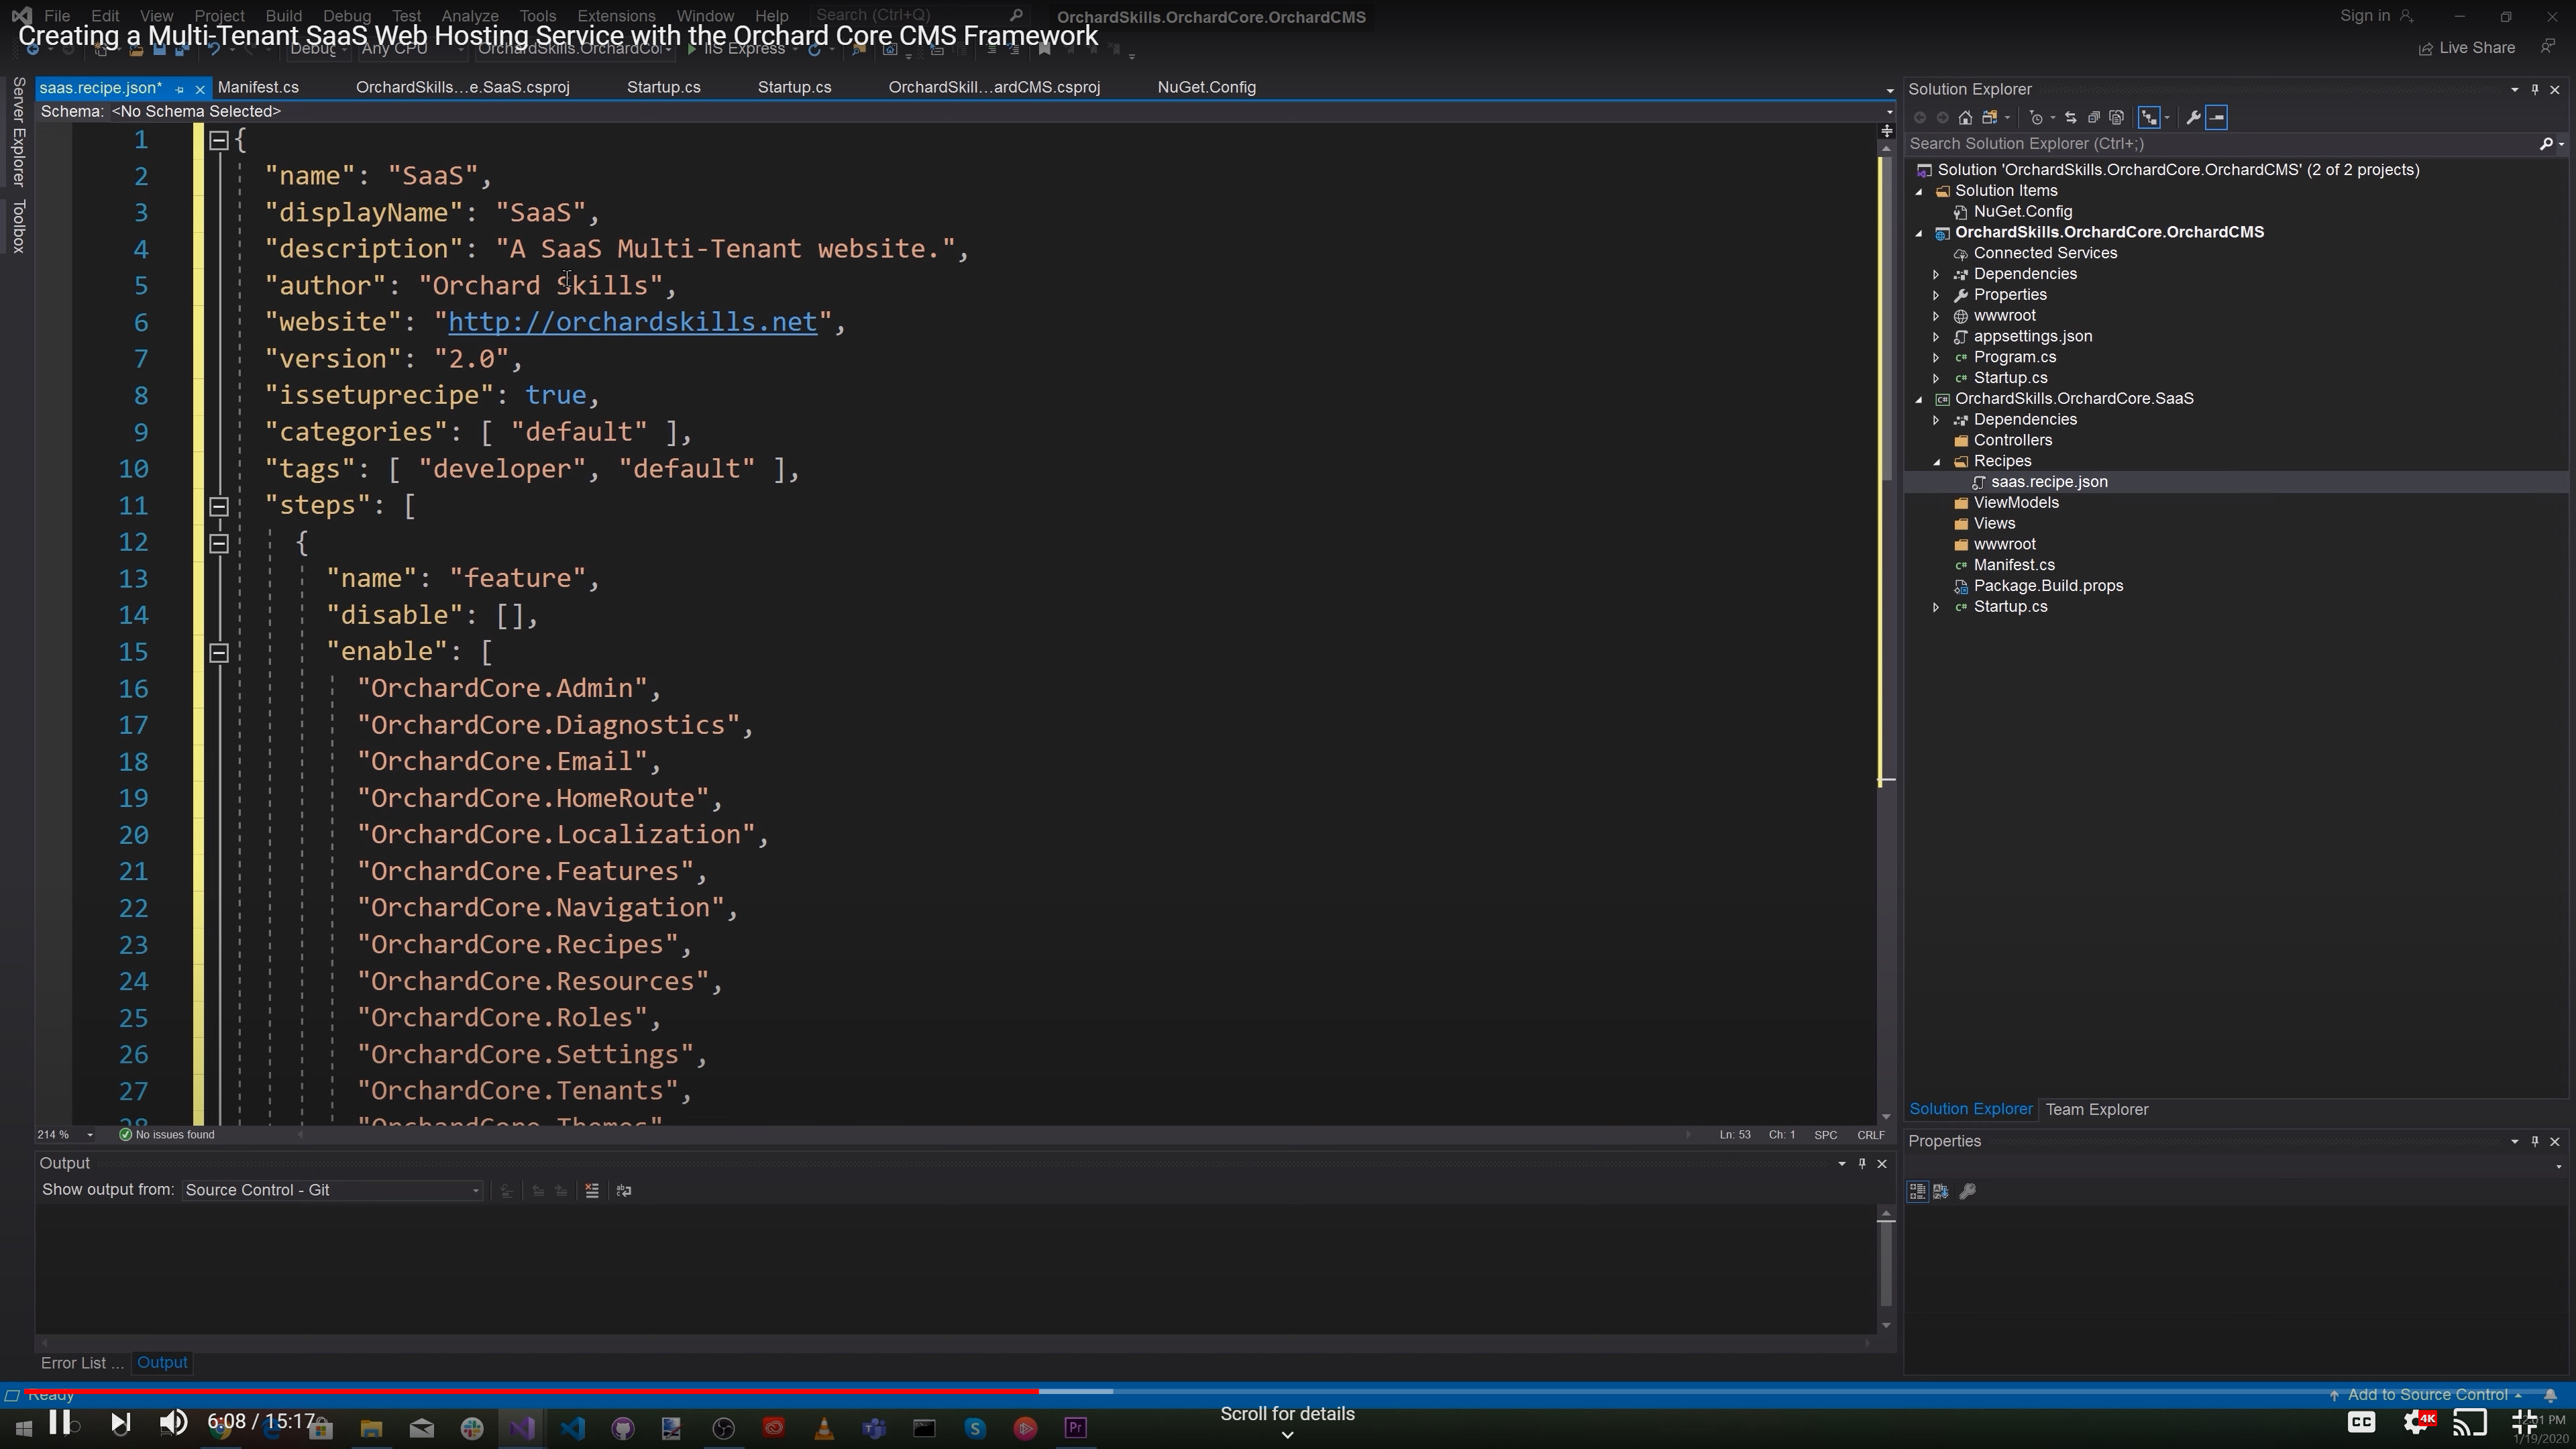Collapse the Recipes folder in Solution Explorer
This screenshot has width=2576, height=1449.
[1937, 462]
